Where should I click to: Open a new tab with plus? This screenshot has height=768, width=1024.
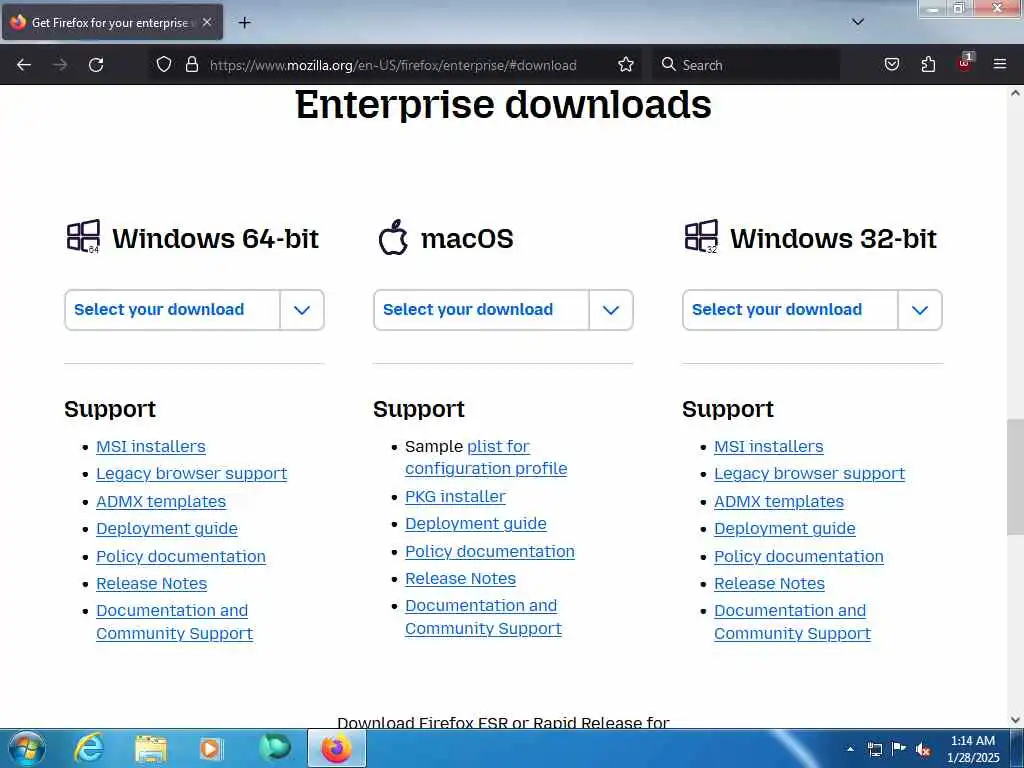[x=244, y=23]
